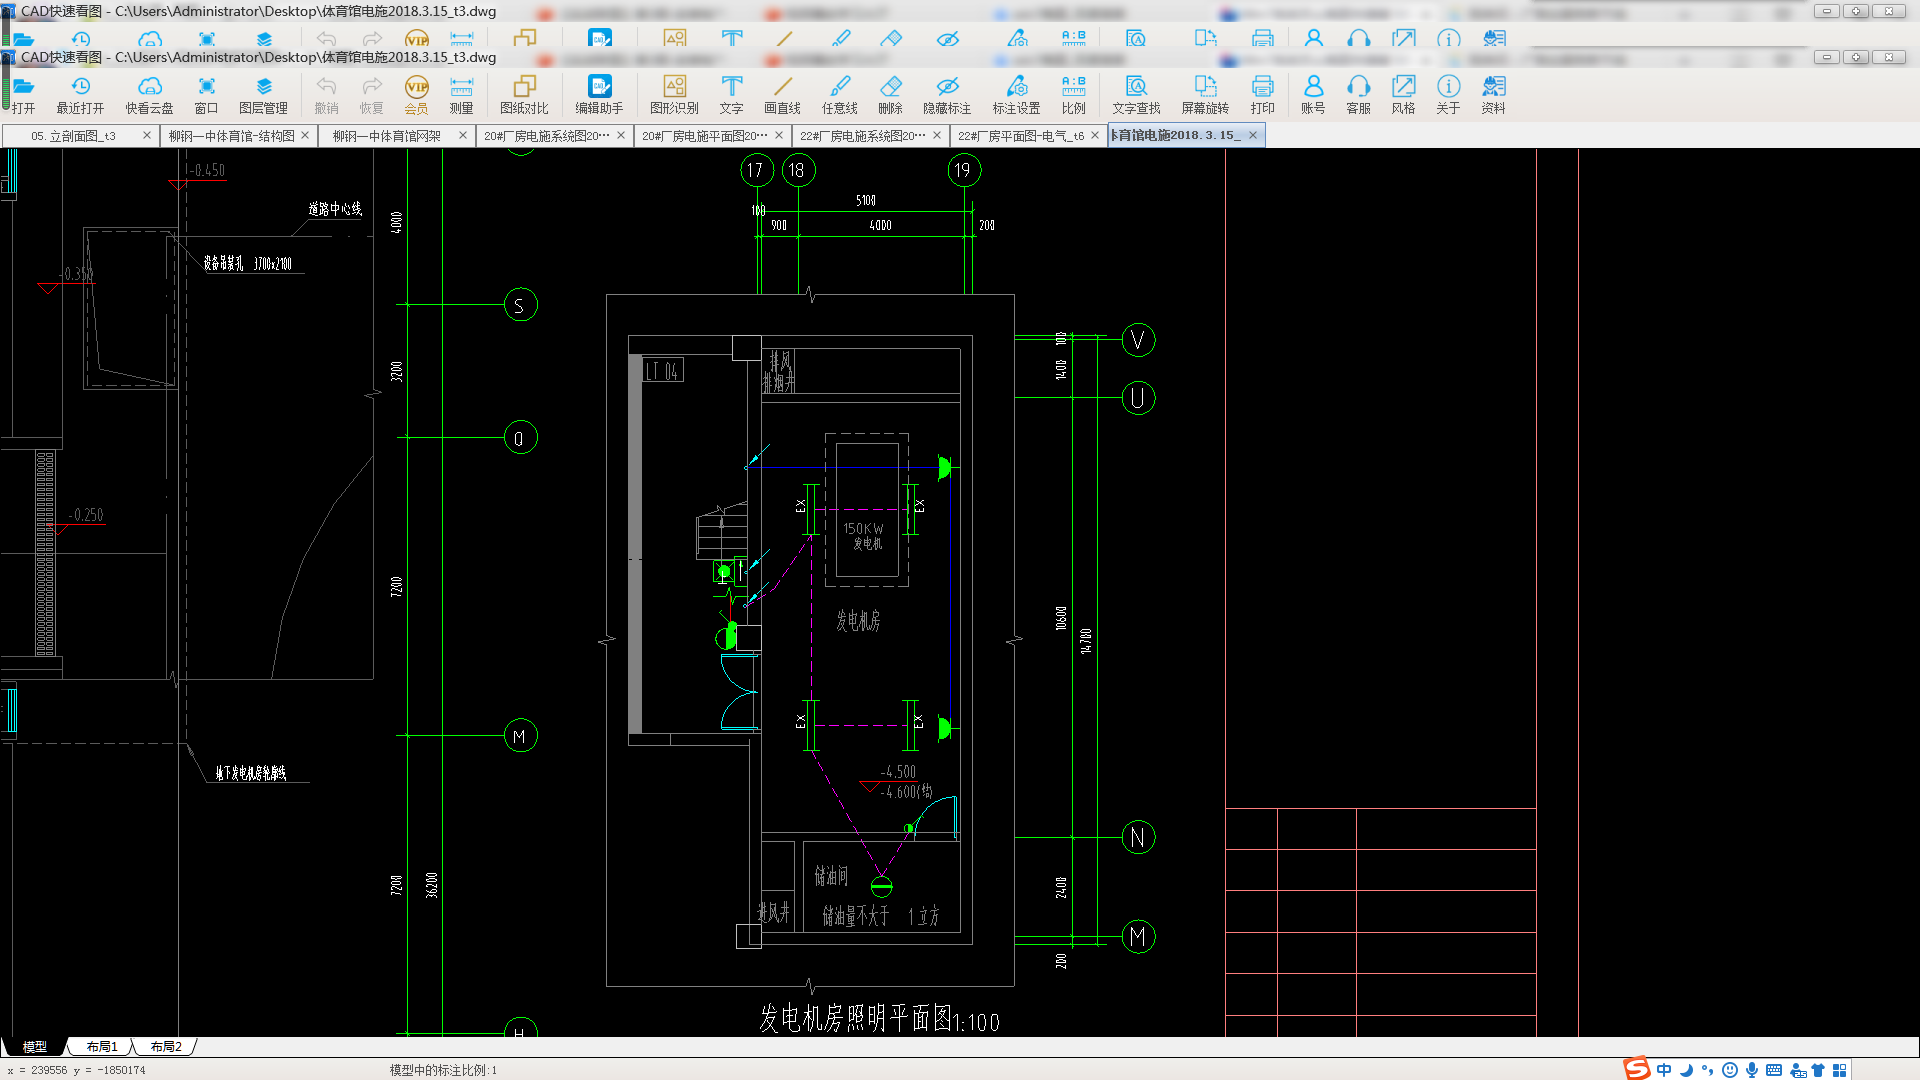The height and width of the screenshot is (1080, 1920).
Task: Switch to 柳钢一中体育馆网架 tab
Action: [x=387, y=136]
